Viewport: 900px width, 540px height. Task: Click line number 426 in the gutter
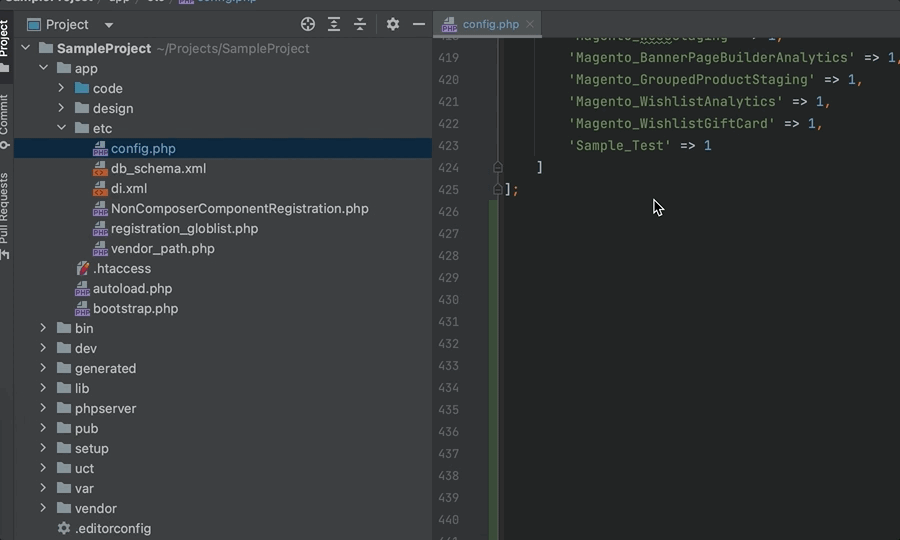click(448, 212)
